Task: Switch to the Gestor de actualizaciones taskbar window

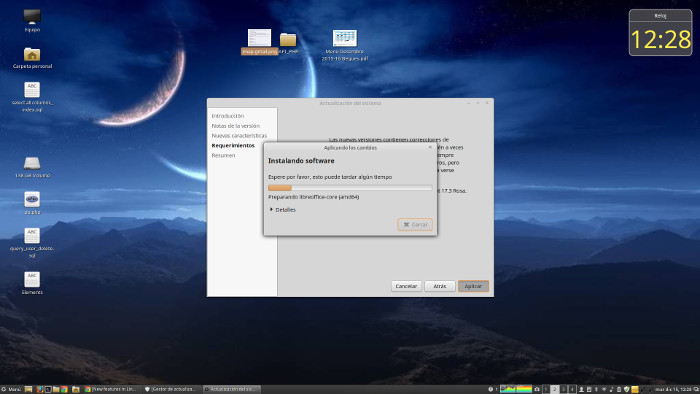Action: point(171,389)
